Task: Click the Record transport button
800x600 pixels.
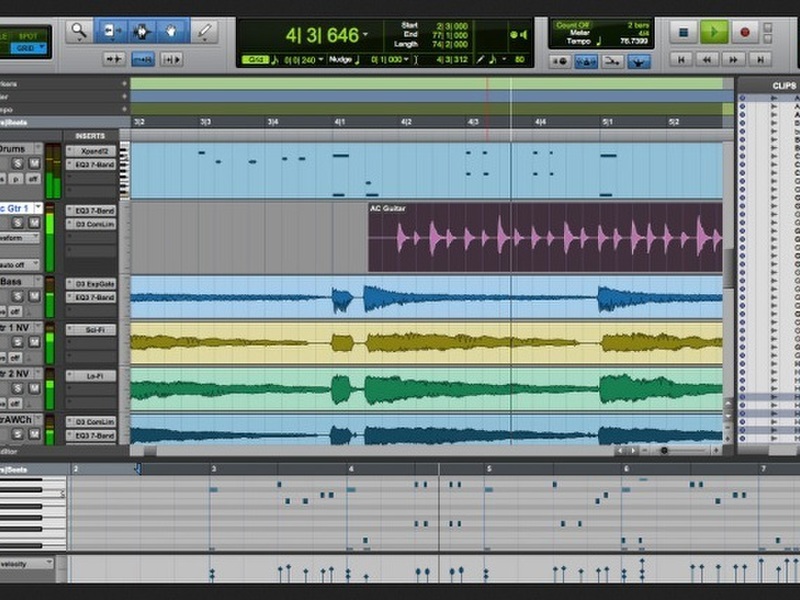Action: coord(744,32)
